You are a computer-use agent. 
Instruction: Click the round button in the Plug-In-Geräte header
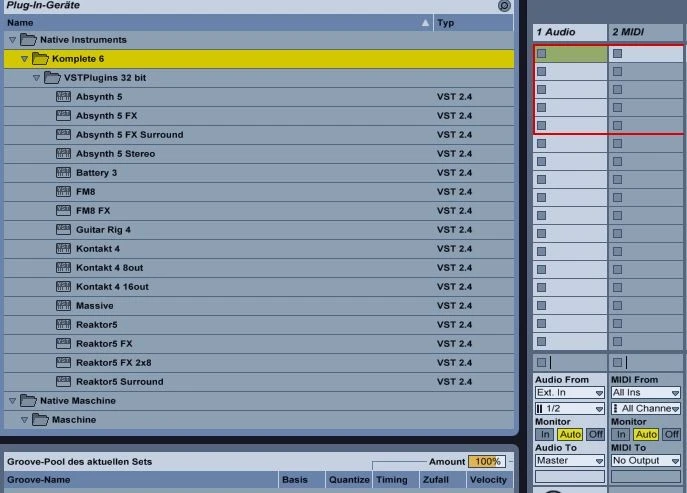click(504, 6)
